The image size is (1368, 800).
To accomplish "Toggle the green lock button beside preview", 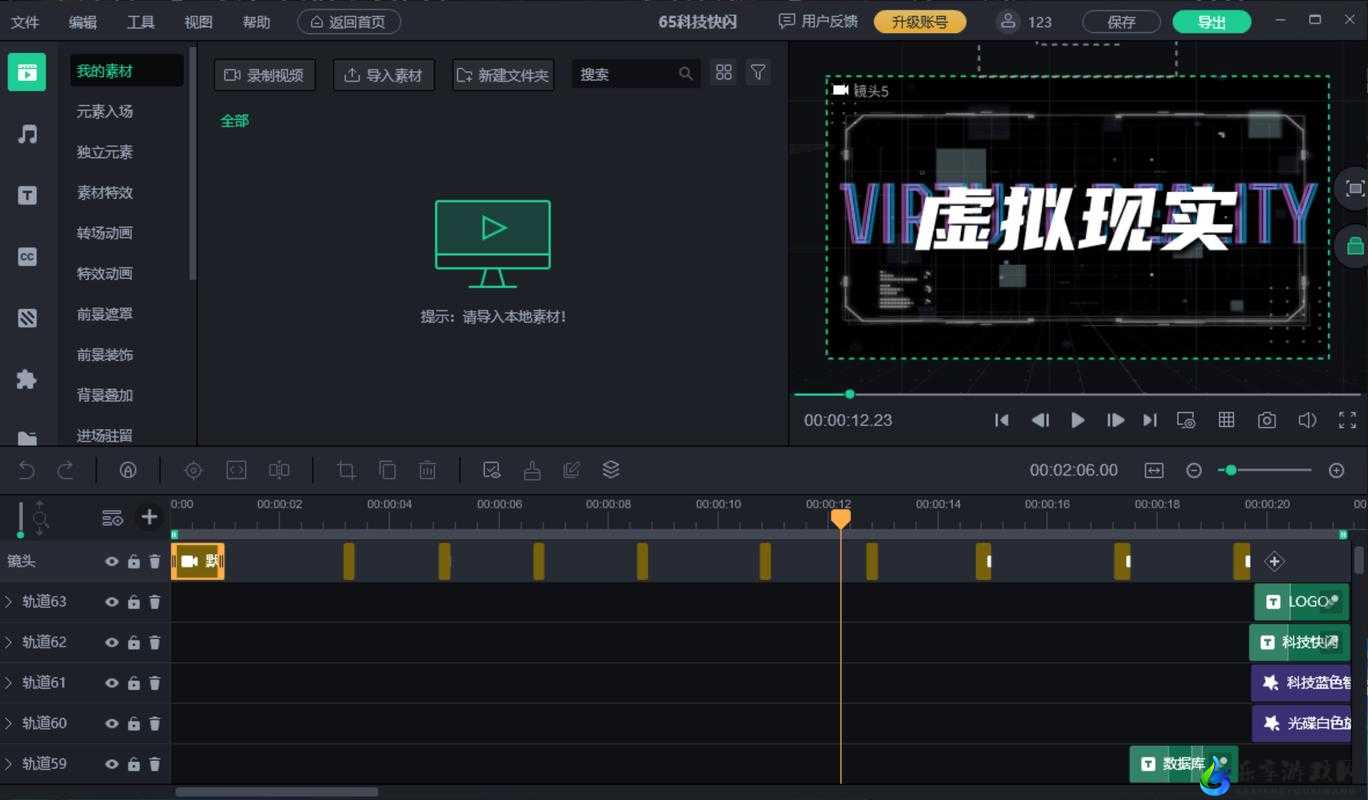I will [1355, 245].
